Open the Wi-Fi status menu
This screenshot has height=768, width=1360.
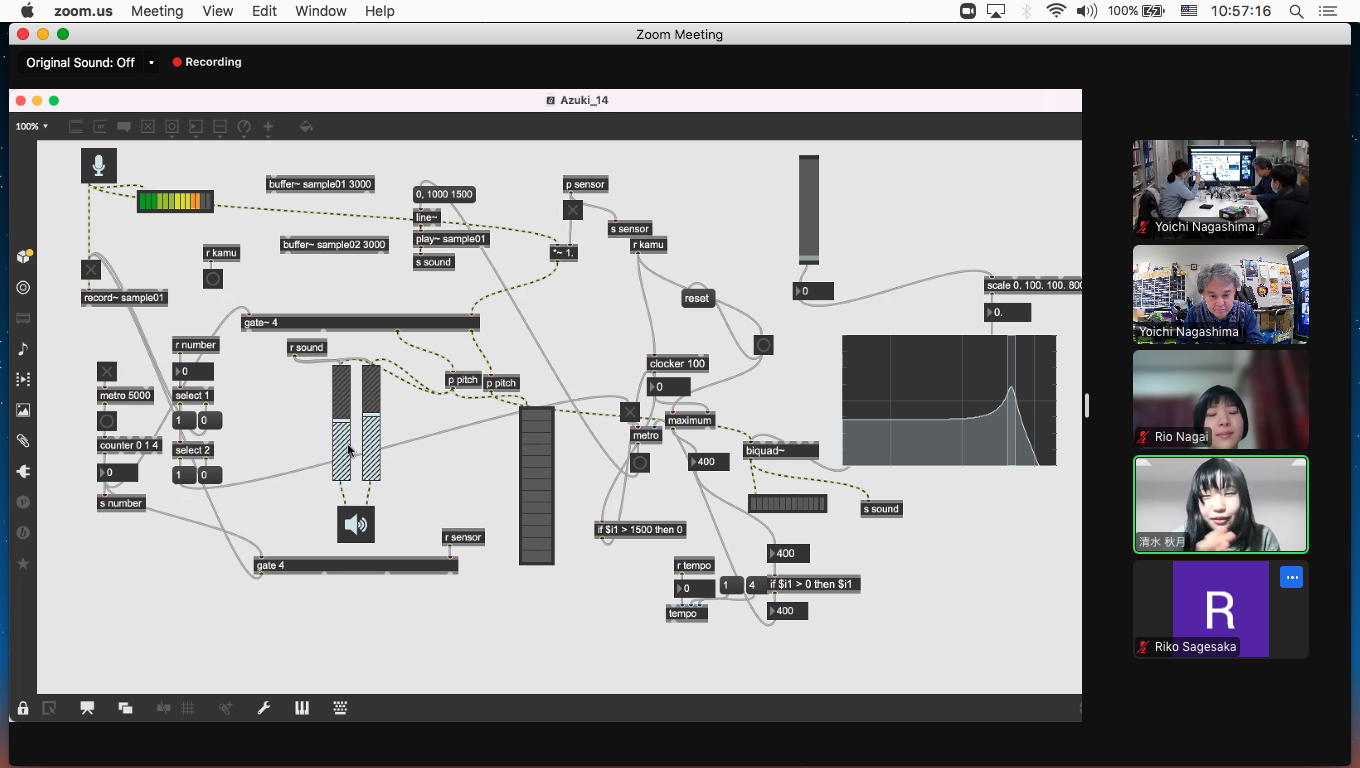1056,11
